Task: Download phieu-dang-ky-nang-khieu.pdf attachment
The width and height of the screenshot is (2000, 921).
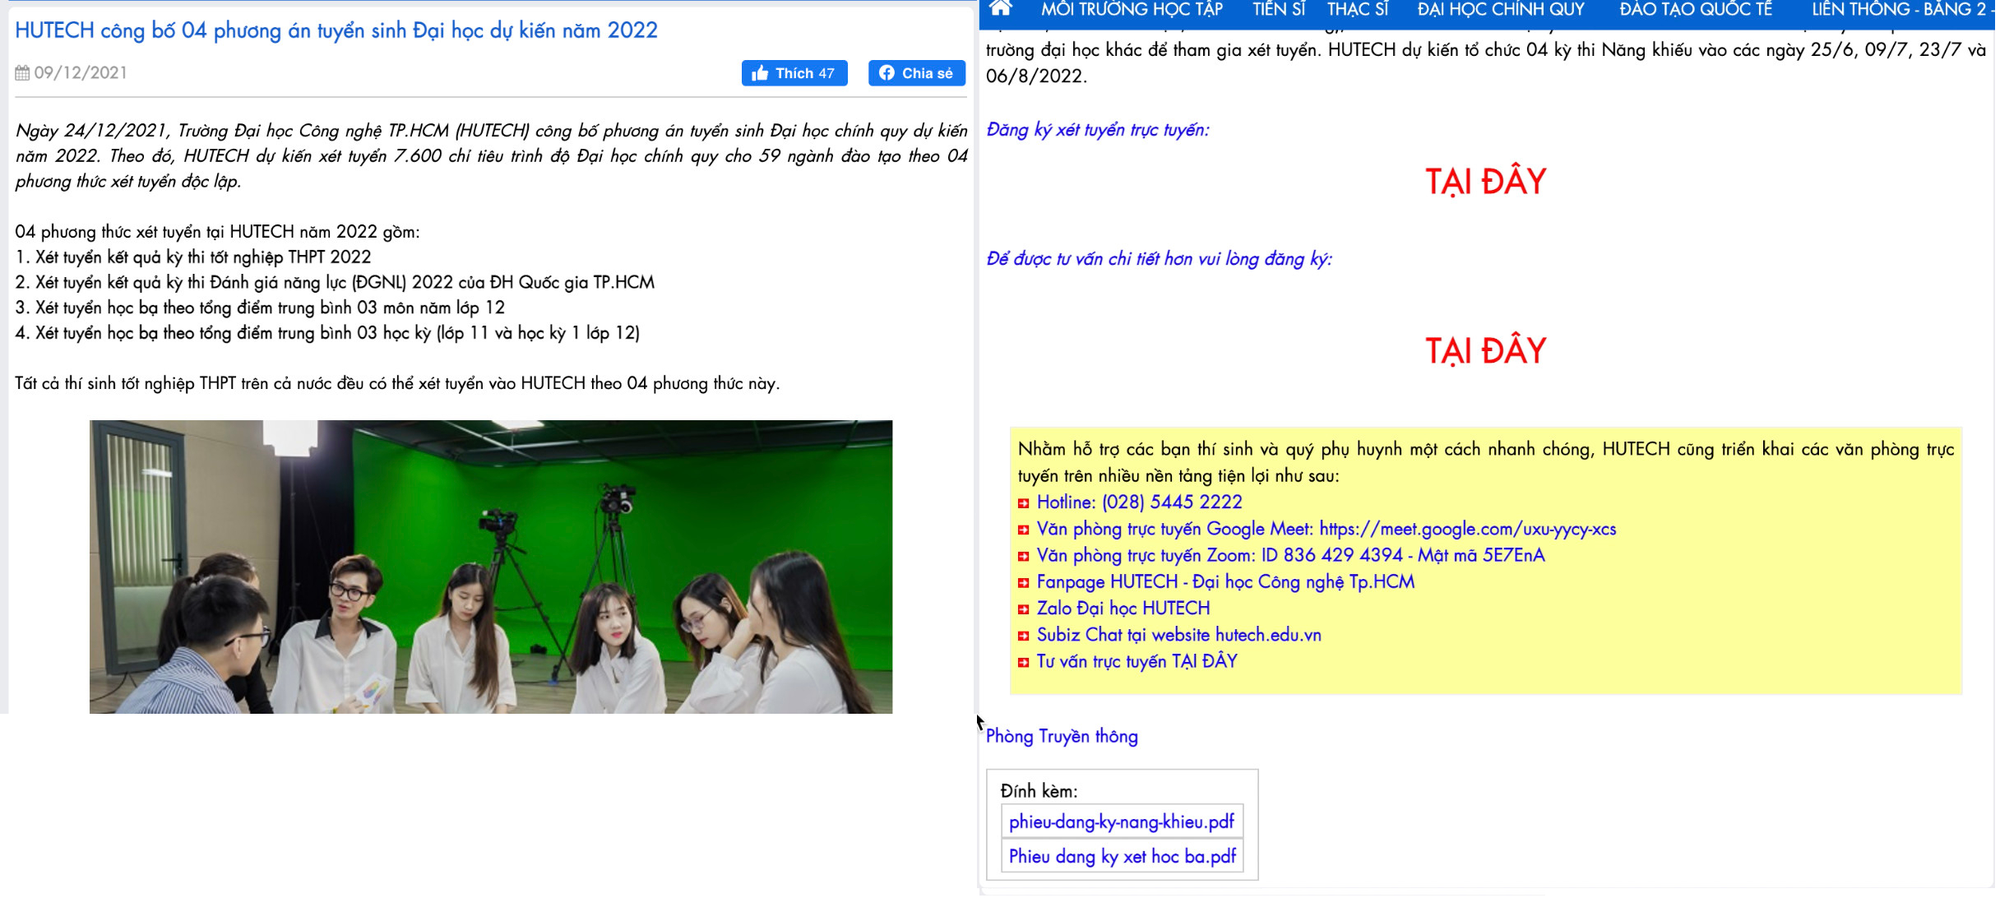Action: (x=1121, y=822)
